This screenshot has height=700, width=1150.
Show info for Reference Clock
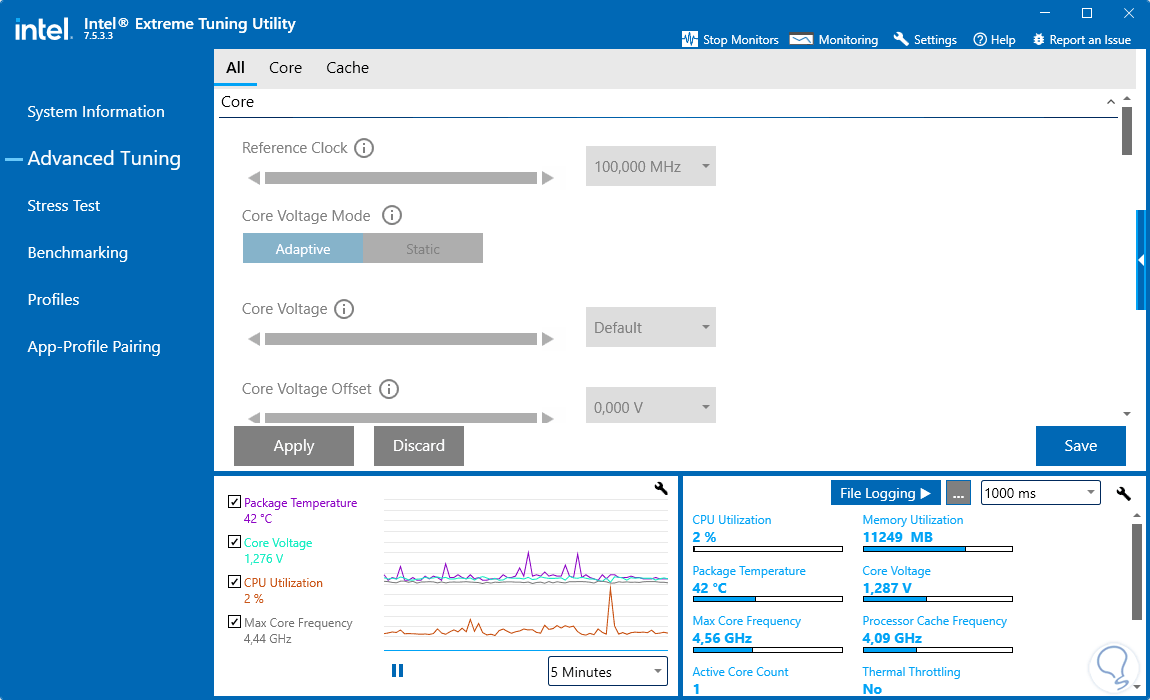[x=364, y=148]
